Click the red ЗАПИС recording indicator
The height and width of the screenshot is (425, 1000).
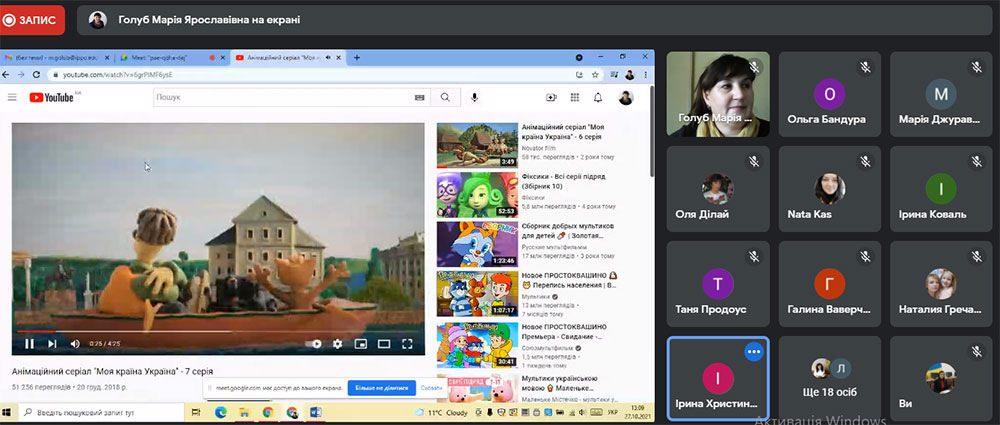click(31, 20)
